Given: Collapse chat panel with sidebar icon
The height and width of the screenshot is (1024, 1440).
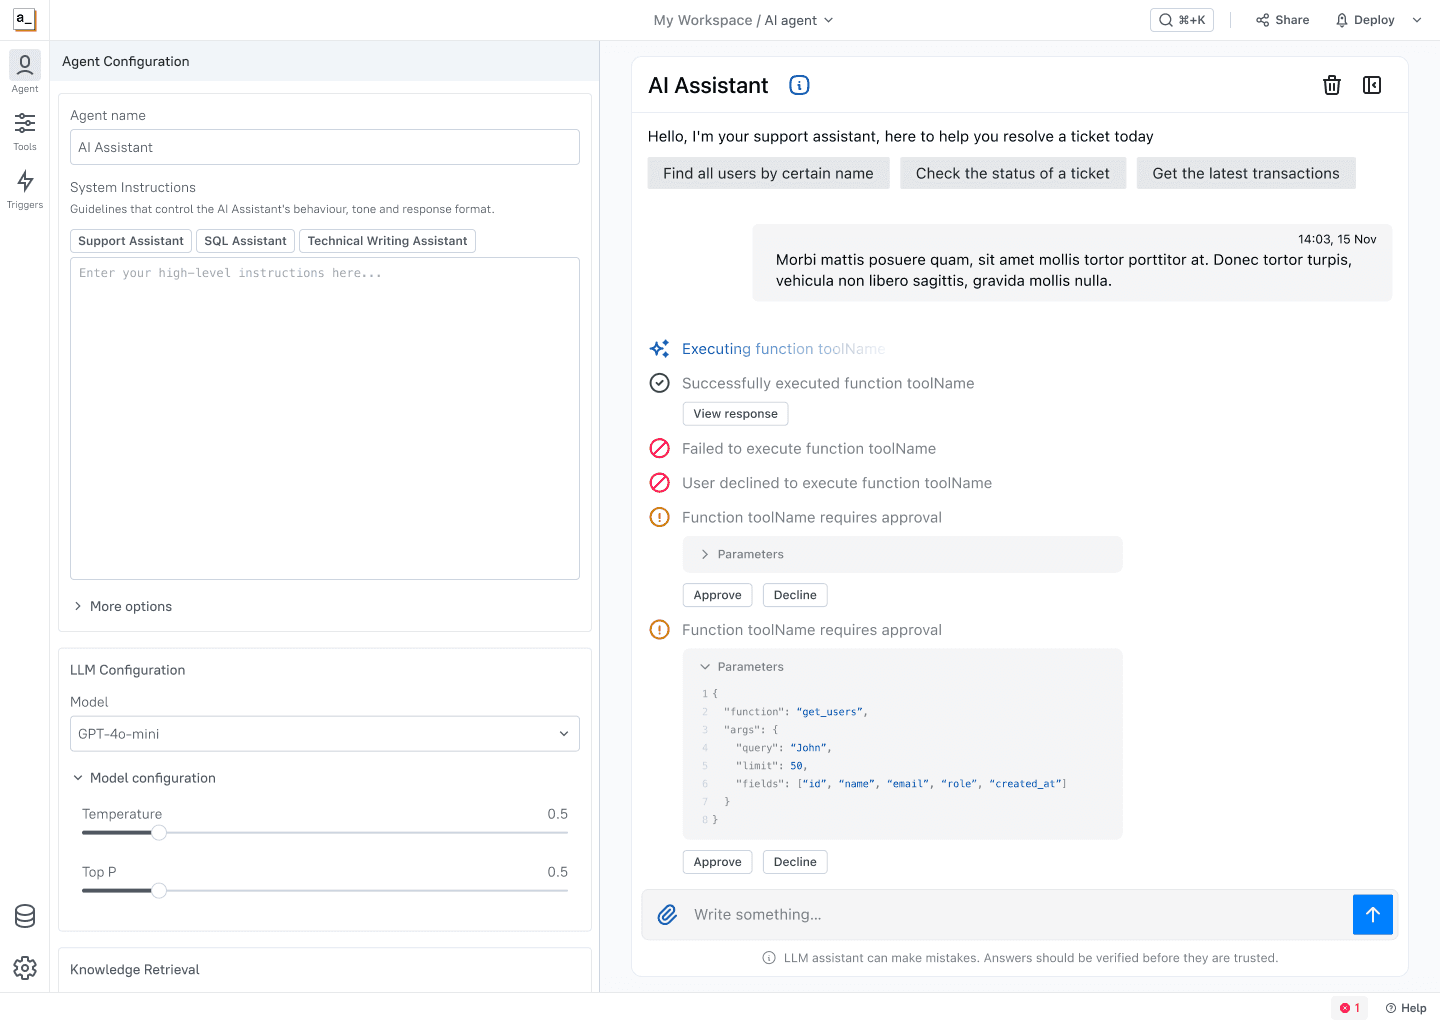Looking at the screenshot, I should [x=1372, y=85].
